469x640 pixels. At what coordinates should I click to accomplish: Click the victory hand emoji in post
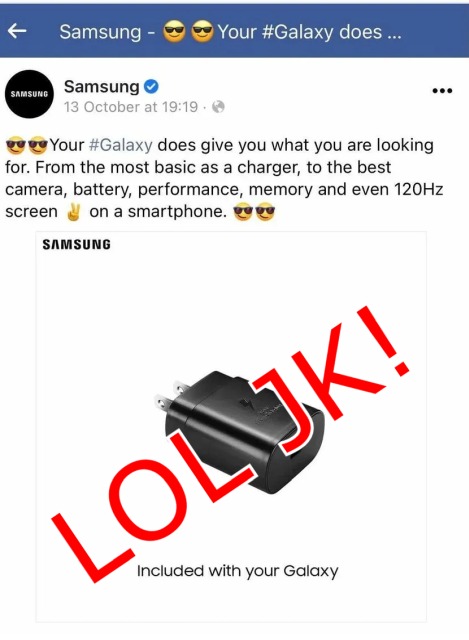click(73, 212)
